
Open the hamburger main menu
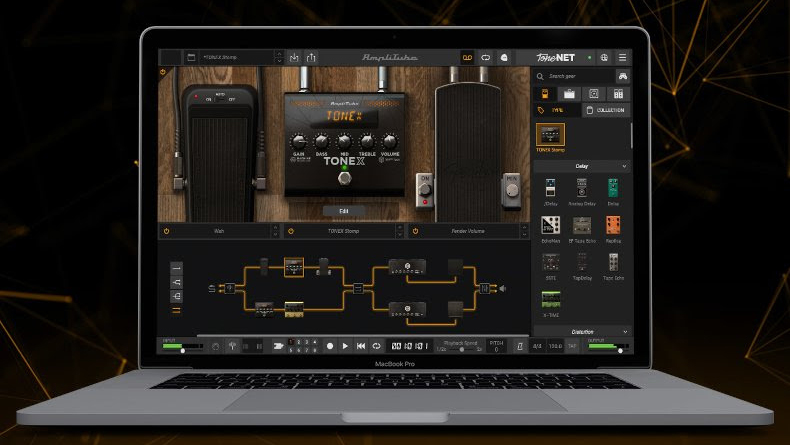pyautogui.click(x=623, y=57)
